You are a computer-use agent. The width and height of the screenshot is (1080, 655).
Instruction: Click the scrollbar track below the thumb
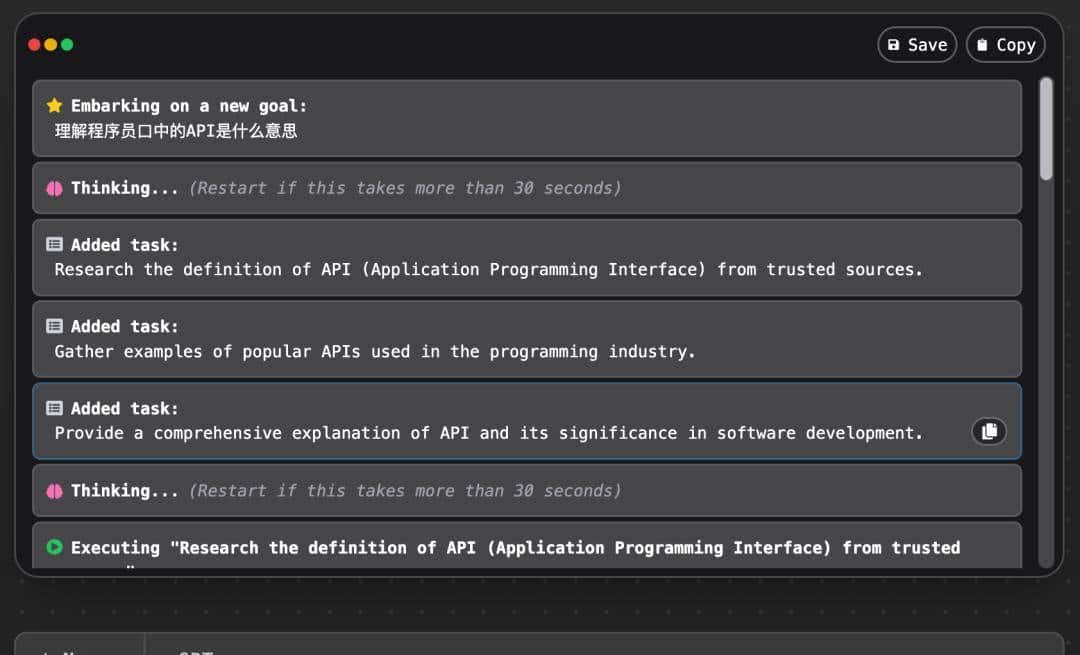1046,380
